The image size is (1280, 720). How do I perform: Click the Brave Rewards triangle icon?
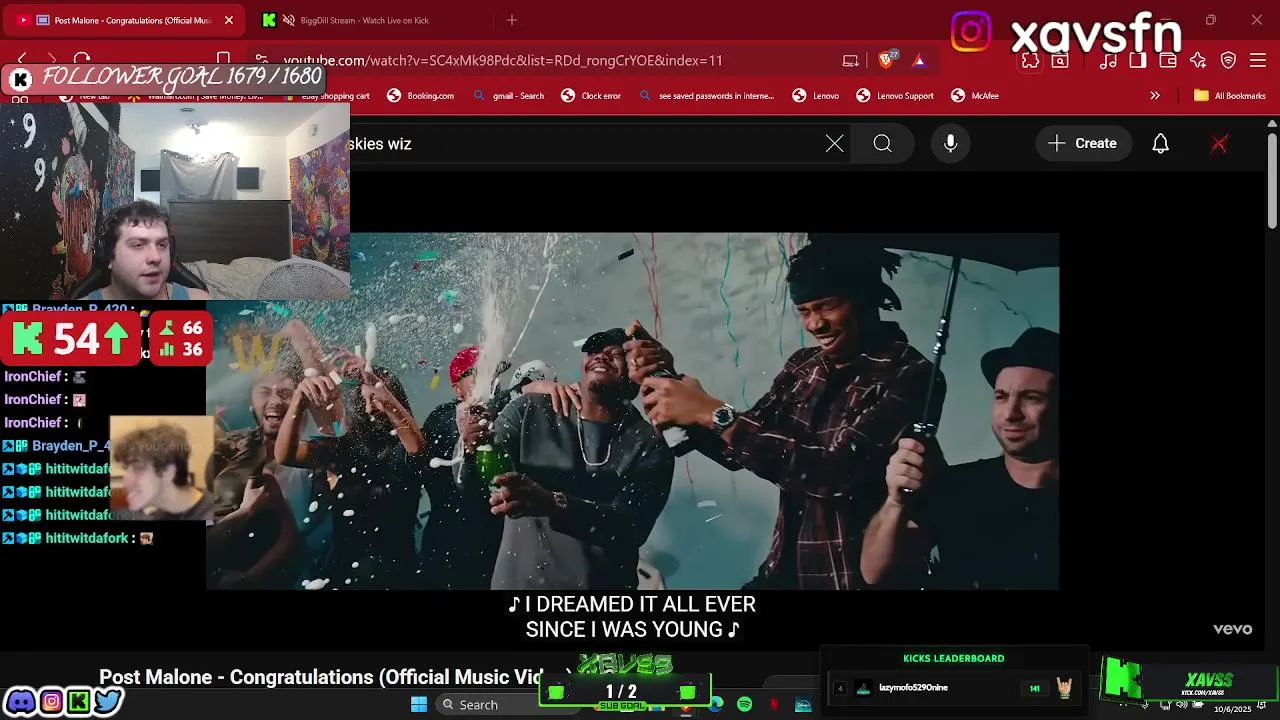[x=919, y=60]
